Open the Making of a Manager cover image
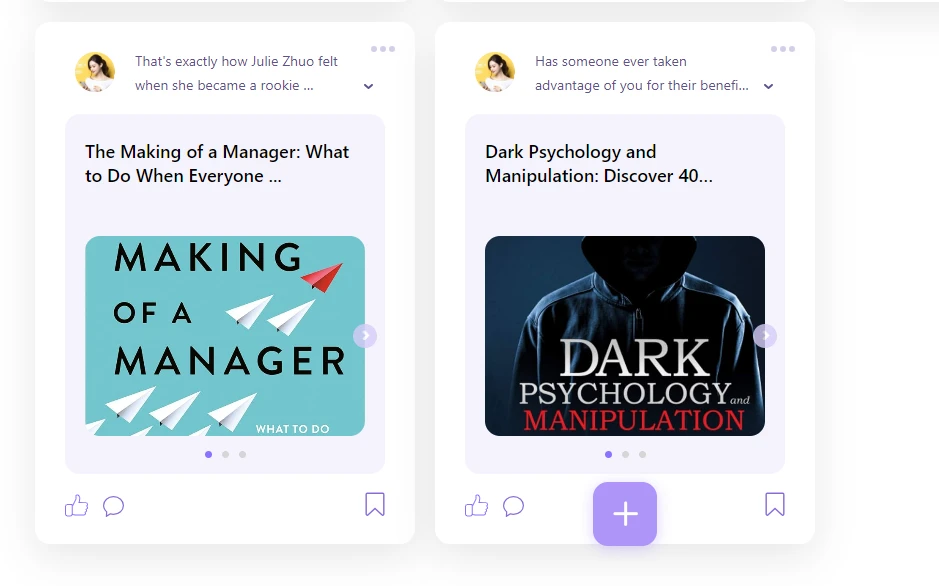This screenshot has height=586, width=939. 225,336
